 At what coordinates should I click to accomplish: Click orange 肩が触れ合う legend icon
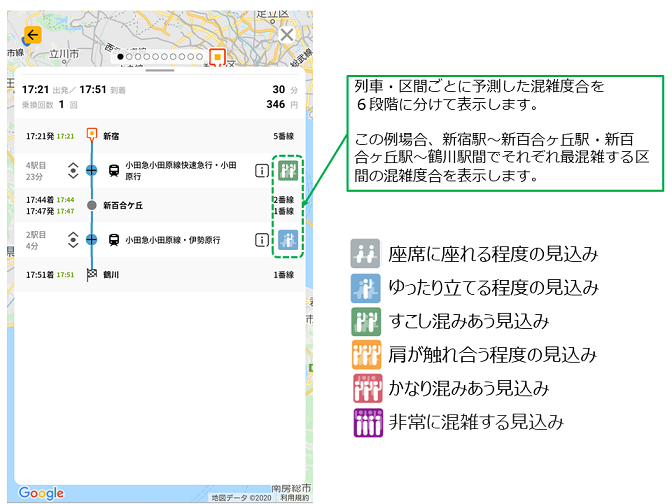pyautogui.click(x=366, y=355)
